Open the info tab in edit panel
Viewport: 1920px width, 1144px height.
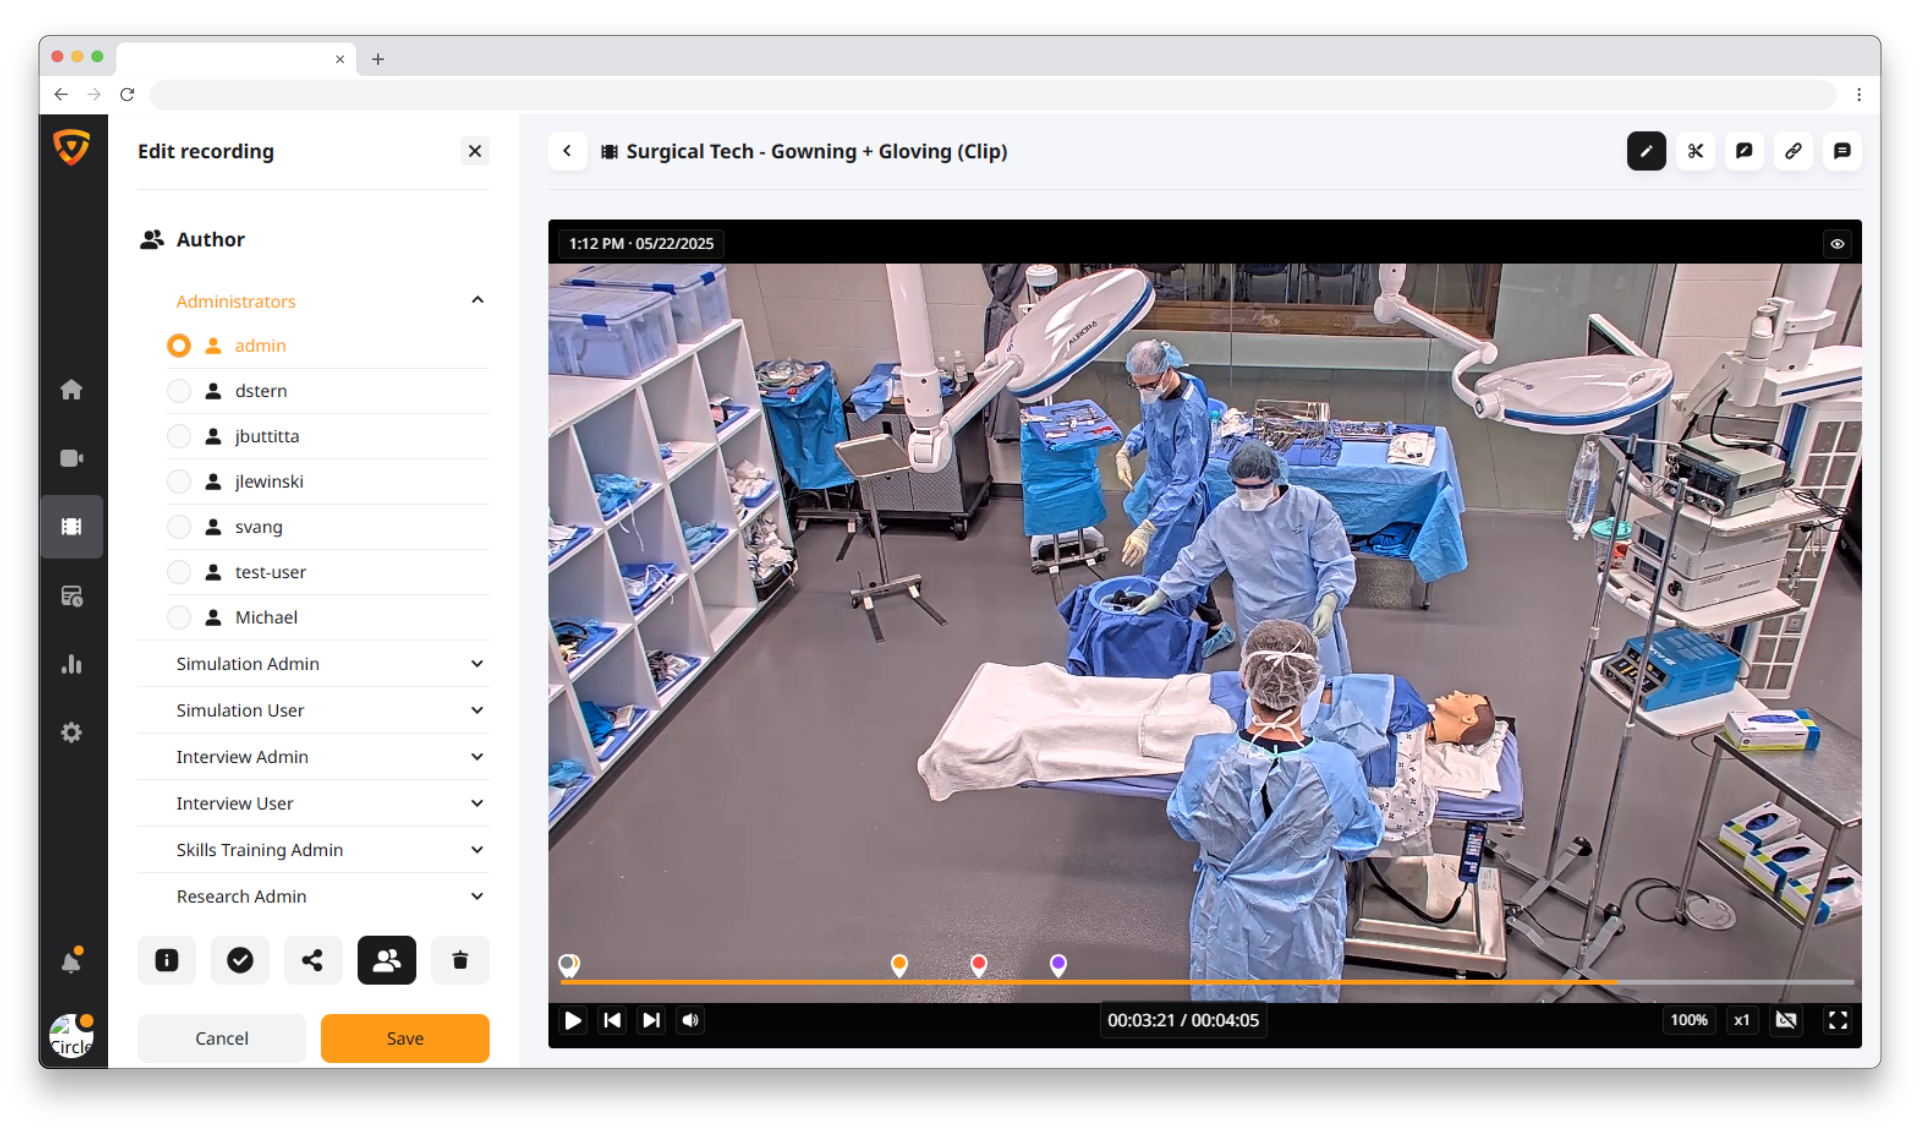point(167,960)
